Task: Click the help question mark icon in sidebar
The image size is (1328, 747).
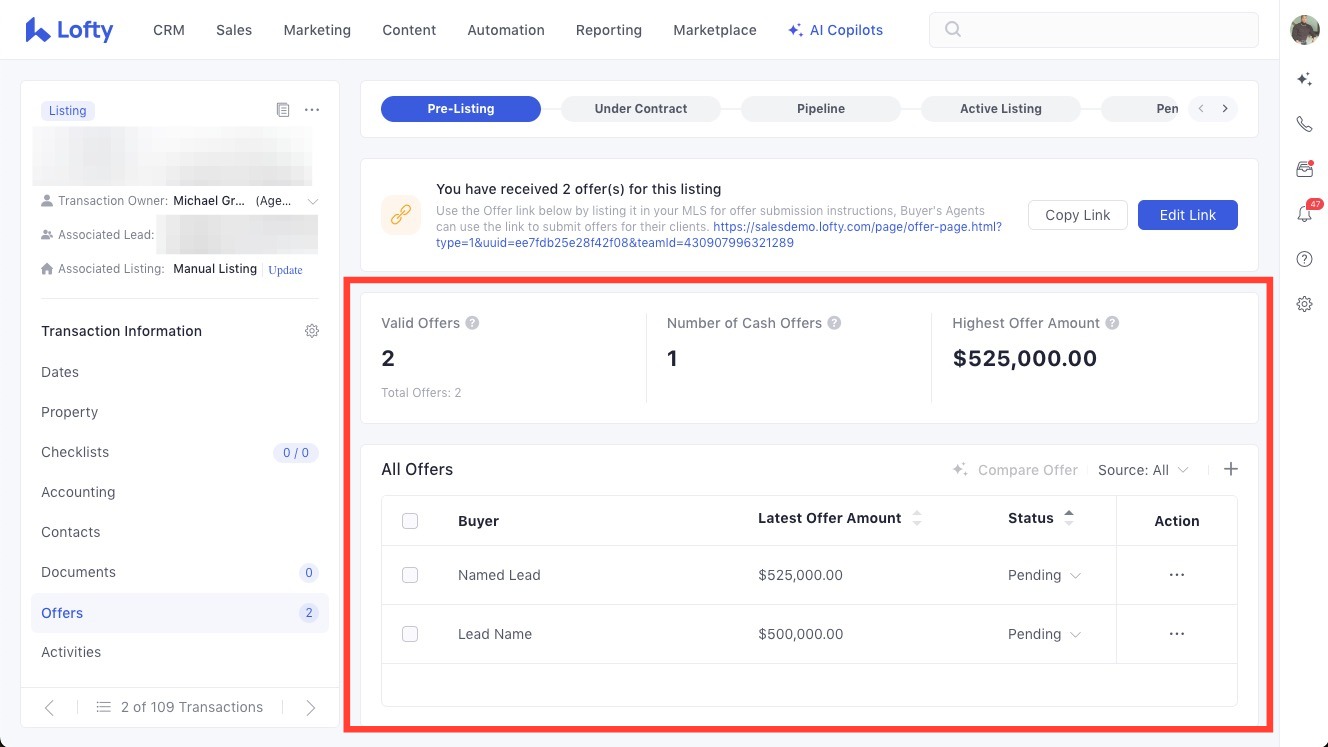Action: point(1304,259)
